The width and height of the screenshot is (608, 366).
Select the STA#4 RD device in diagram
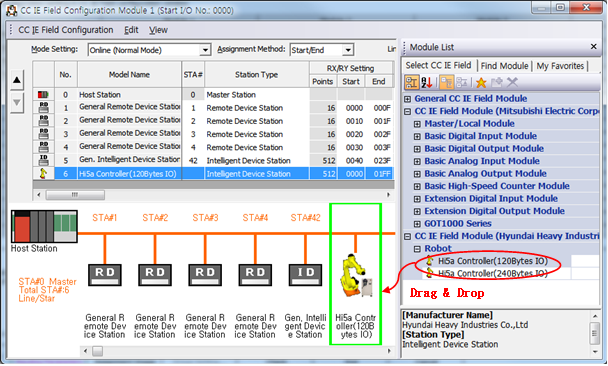tap(255, 275)
